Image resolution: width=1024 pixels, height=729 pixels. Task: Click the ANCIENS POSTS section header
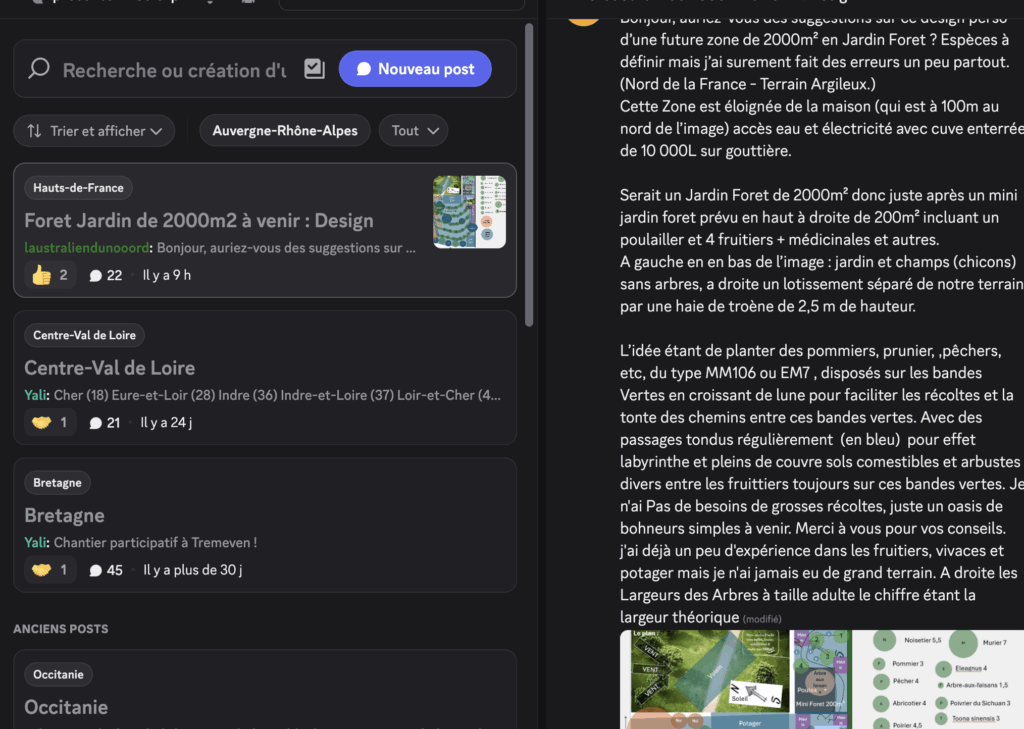coord(61,628)
